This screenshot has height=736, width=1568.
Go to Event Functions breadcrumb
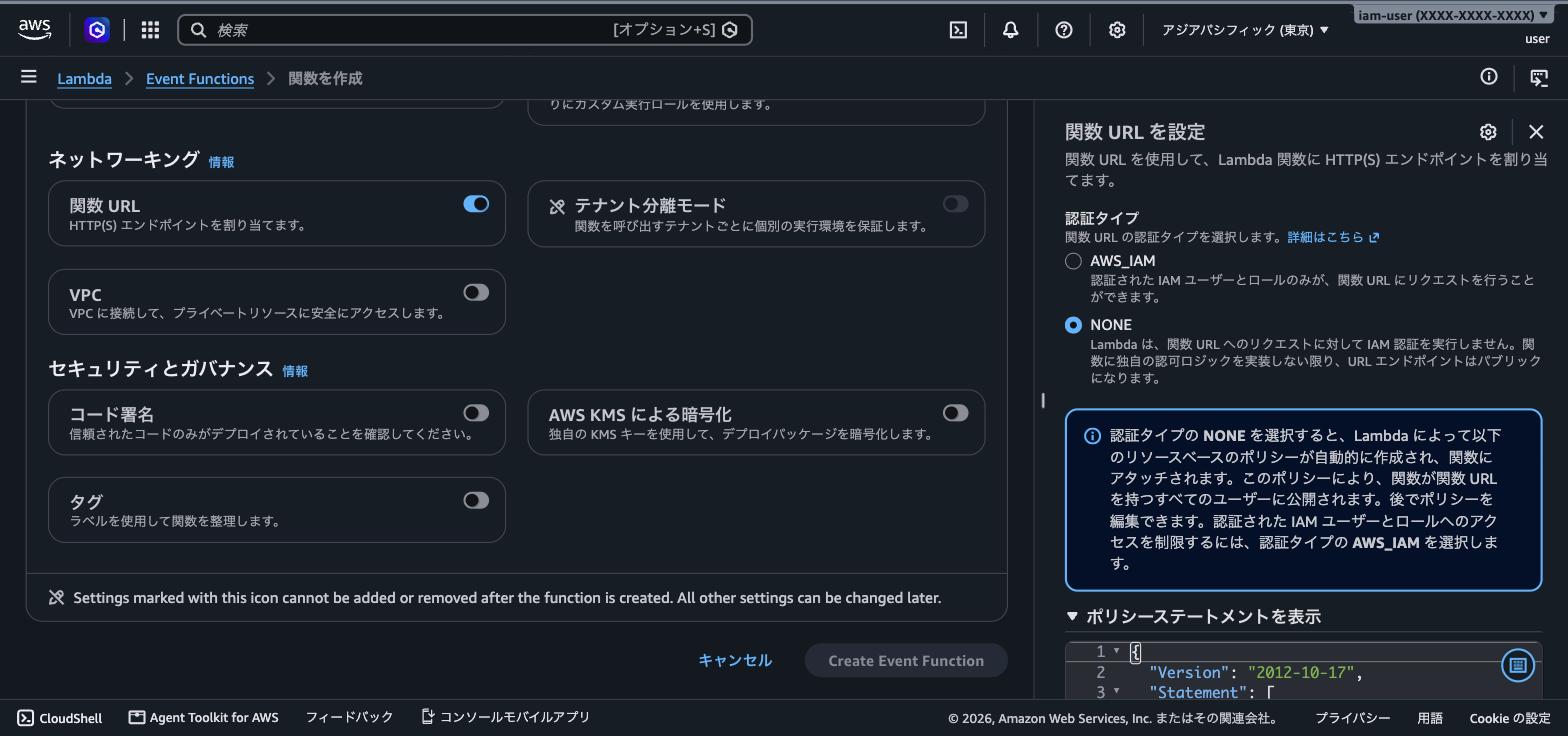click(200, 78)
